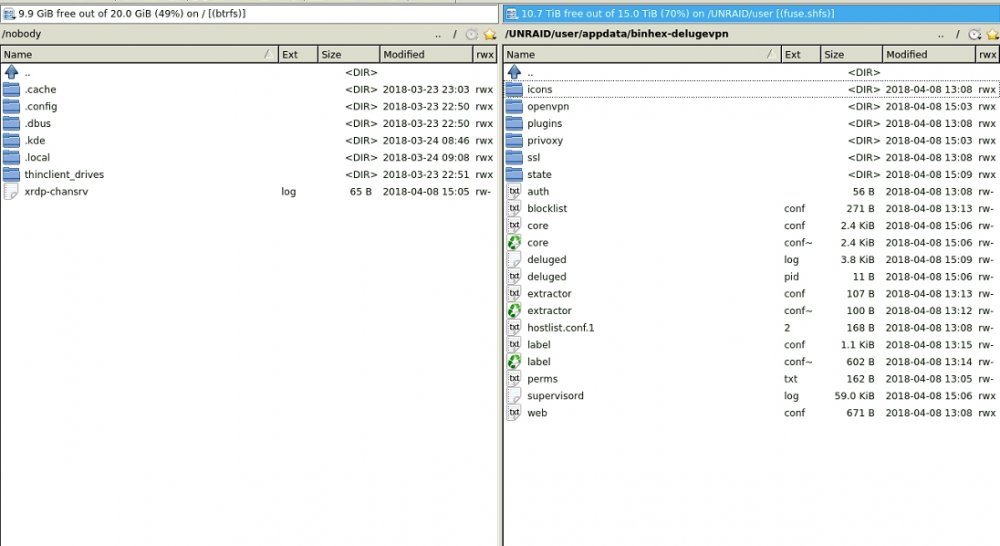Select the privoxy folder icon
Image resolution: width=1000 pixels, height=546 pixels.
[x=515, y=140]
